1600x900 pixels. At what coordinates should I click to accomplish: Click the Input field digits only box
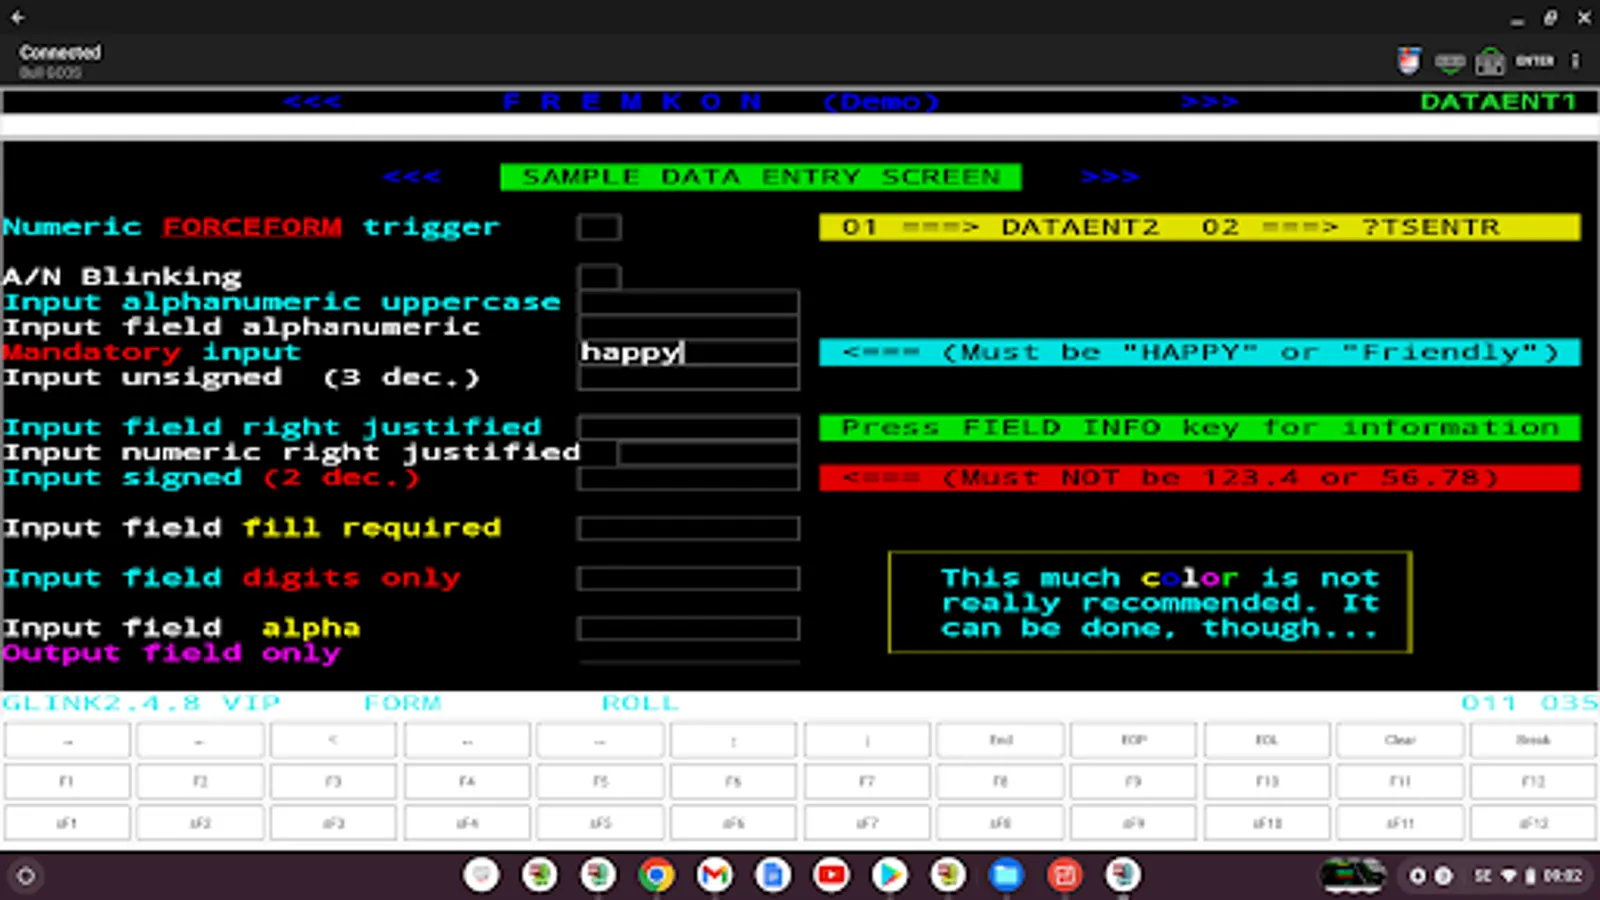pos(688,578)
